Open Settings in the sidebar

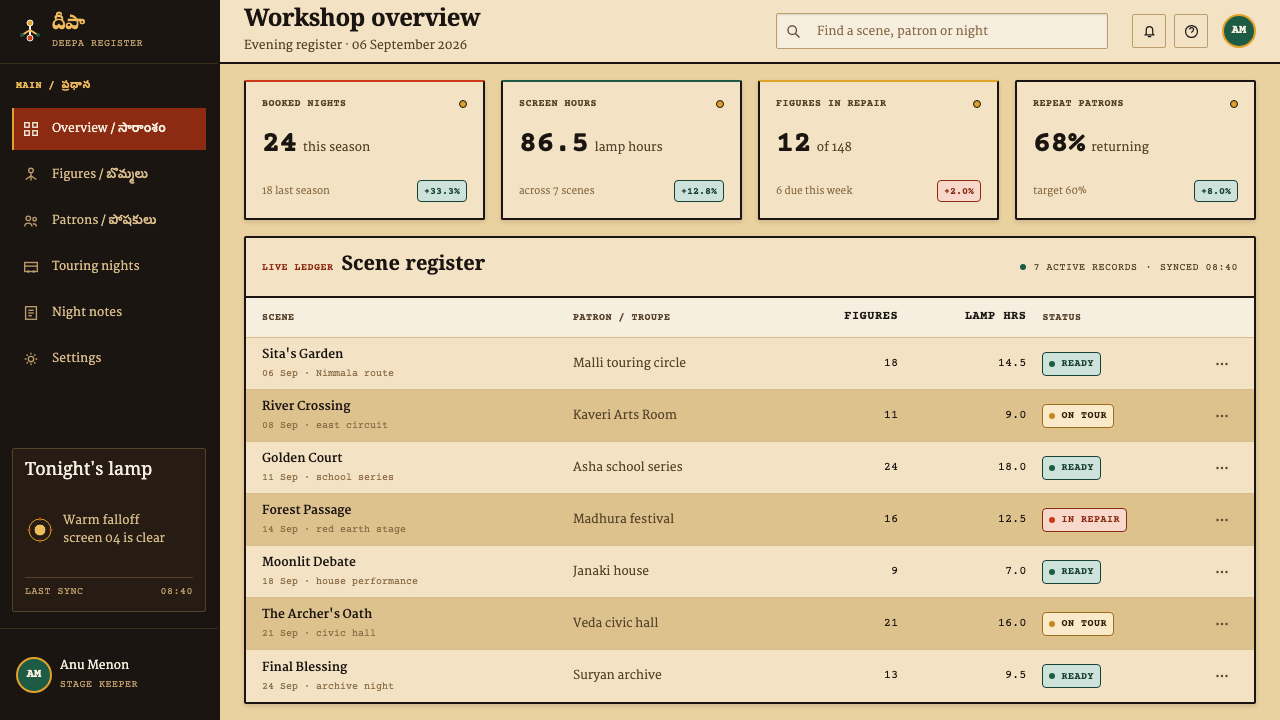(109, 359)
